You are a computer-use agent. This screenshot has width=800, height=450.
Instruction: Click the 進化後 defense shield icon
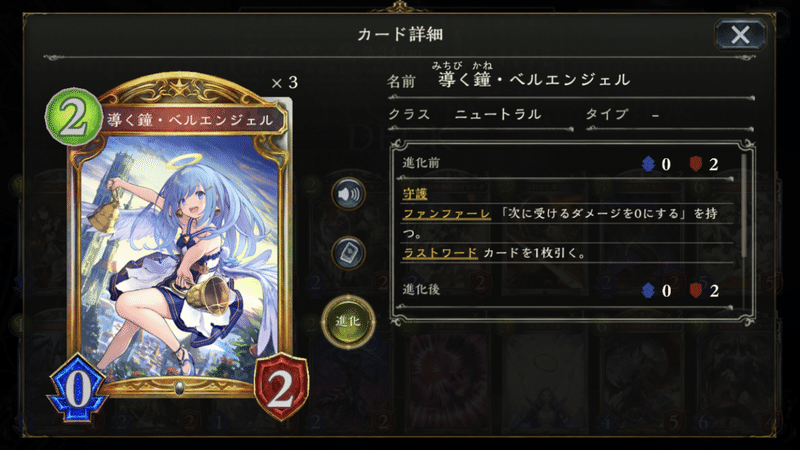pos(695,290)
